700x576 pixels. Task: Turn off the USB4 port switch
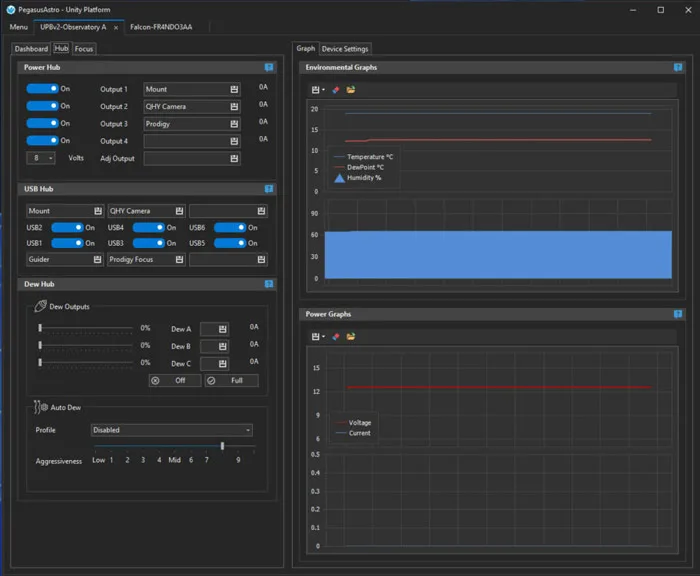[148, 228]
